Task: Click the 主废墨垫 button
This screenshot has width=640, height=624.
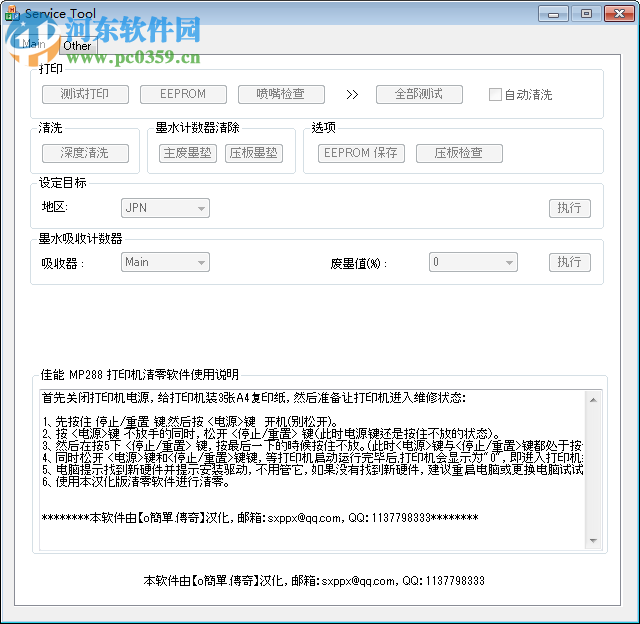Action: pyautogui.click(x=188, y=153)
